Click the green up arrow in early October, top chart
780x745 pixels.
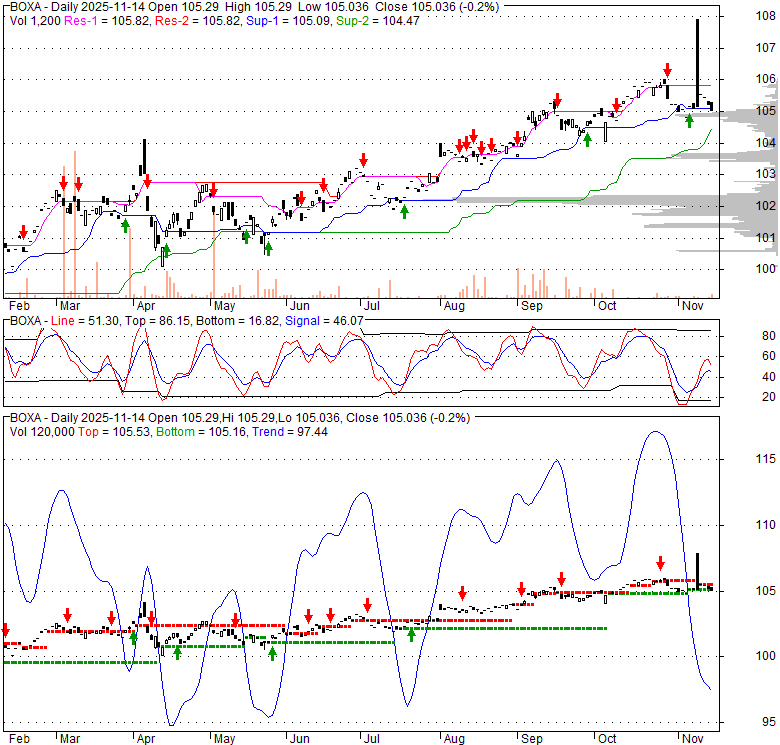587,138
